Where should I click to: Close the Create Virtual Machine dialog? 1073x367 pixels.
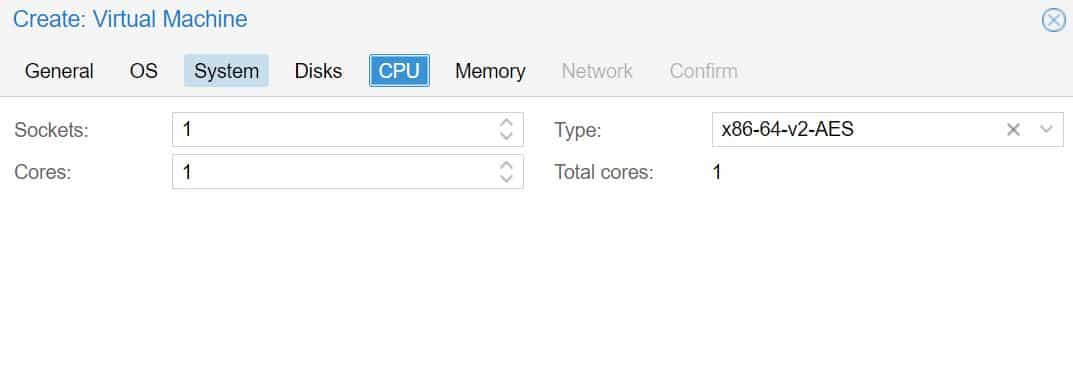(1053, 20)
